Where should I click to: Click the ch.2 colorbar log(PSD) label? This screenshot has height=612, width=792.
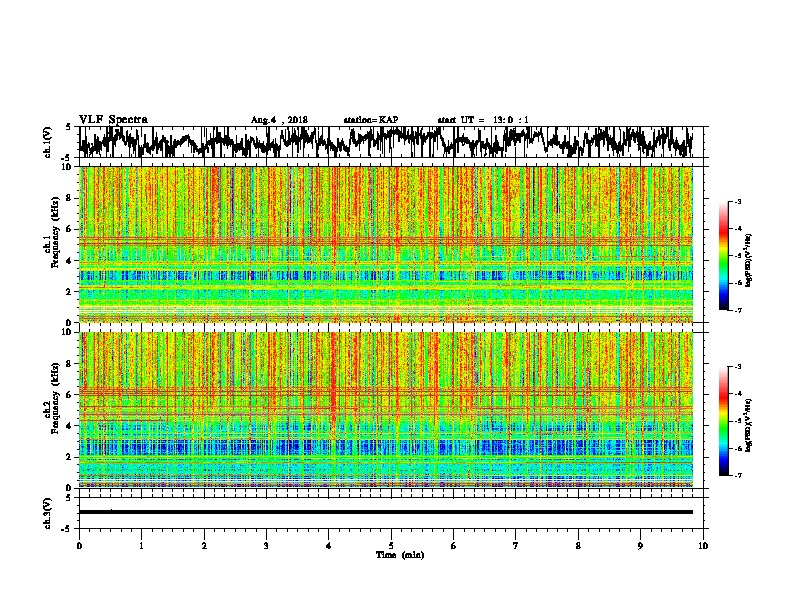748,425
